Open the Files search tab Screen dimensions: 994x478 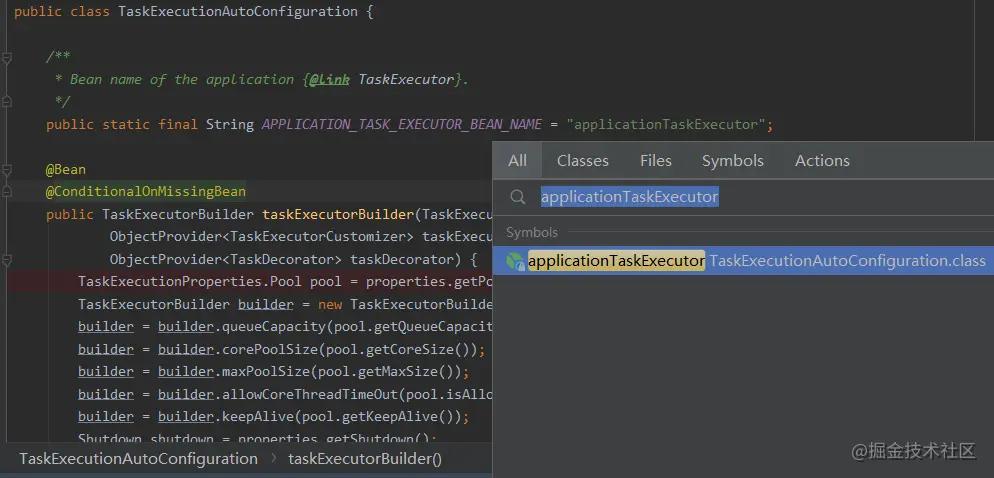(x=655, y=160)
